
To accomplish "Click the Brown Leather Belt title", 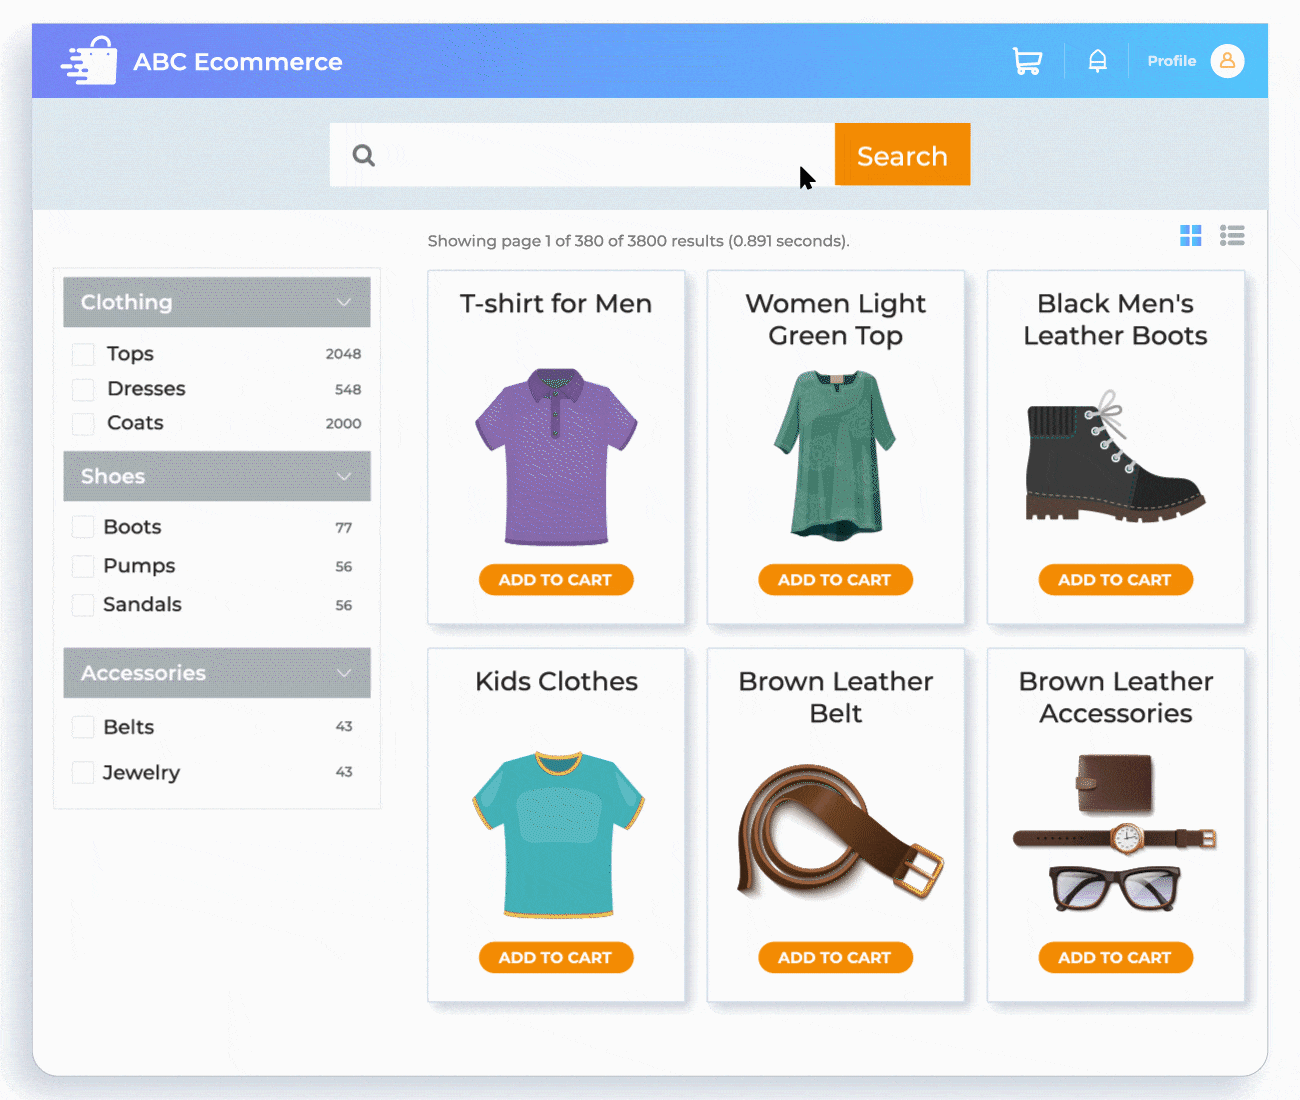I will [835, 697].
